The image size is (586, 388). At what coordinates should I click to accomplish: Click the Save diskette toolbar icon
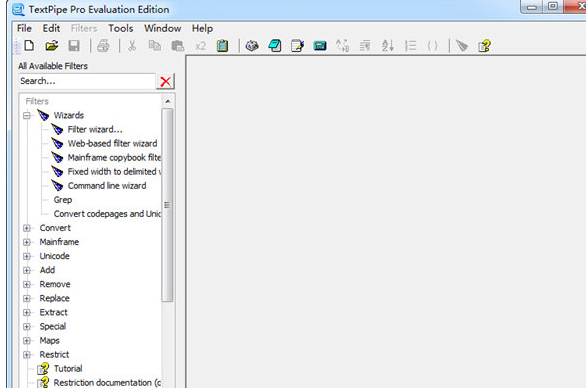[x=74, y=46]
